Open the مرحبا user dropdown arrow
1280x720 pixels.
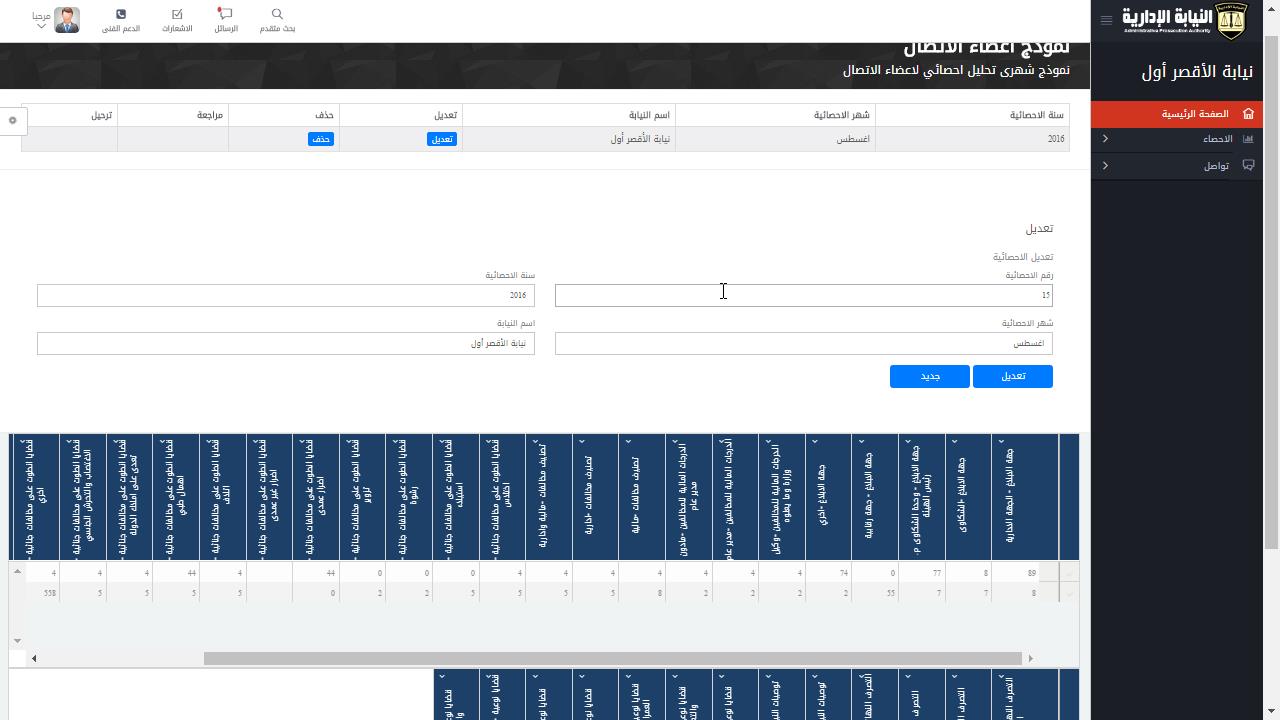[x=41, y=27]
